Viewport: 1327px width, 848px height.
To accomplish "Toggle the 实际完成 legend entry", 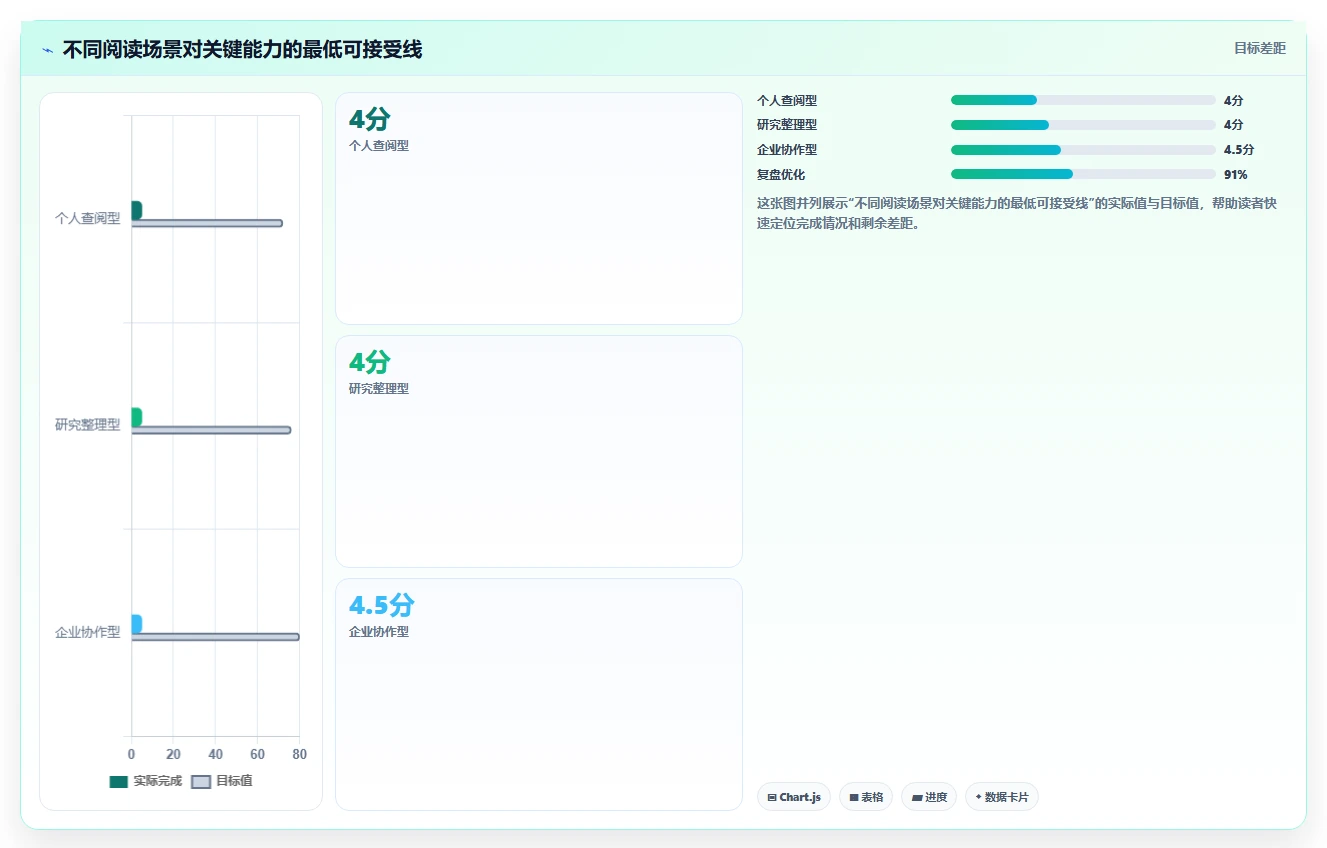I will [x=146, y=781].
